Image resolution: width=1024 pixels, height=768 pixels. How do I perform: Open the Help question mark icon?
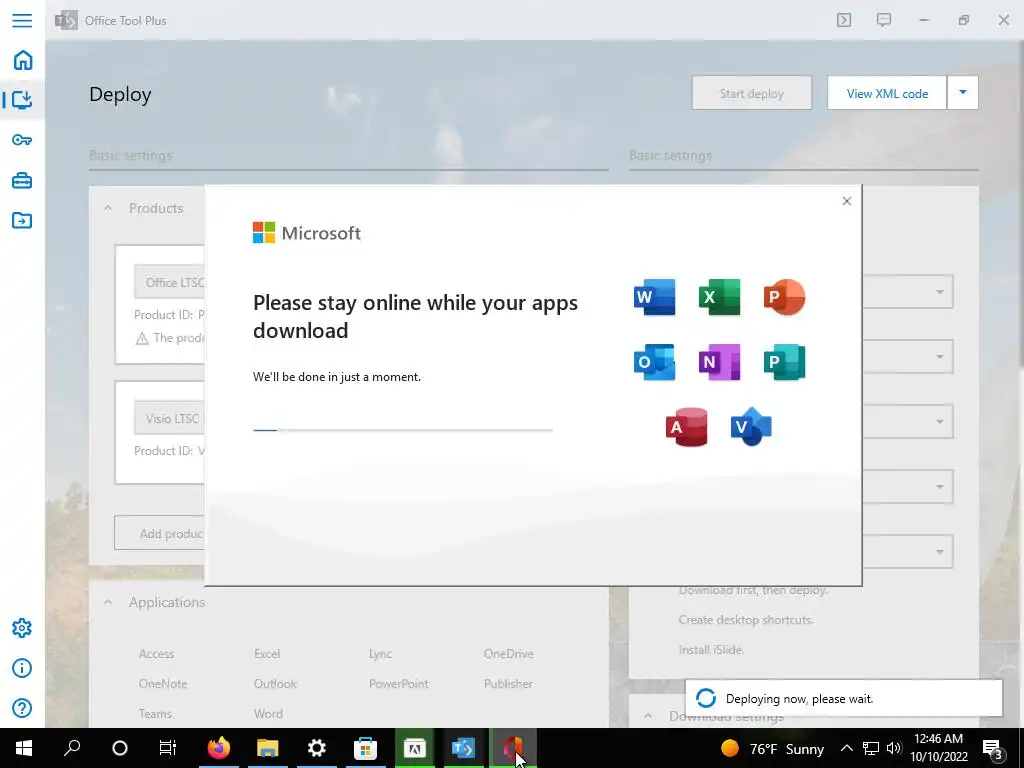pos(22,708)
